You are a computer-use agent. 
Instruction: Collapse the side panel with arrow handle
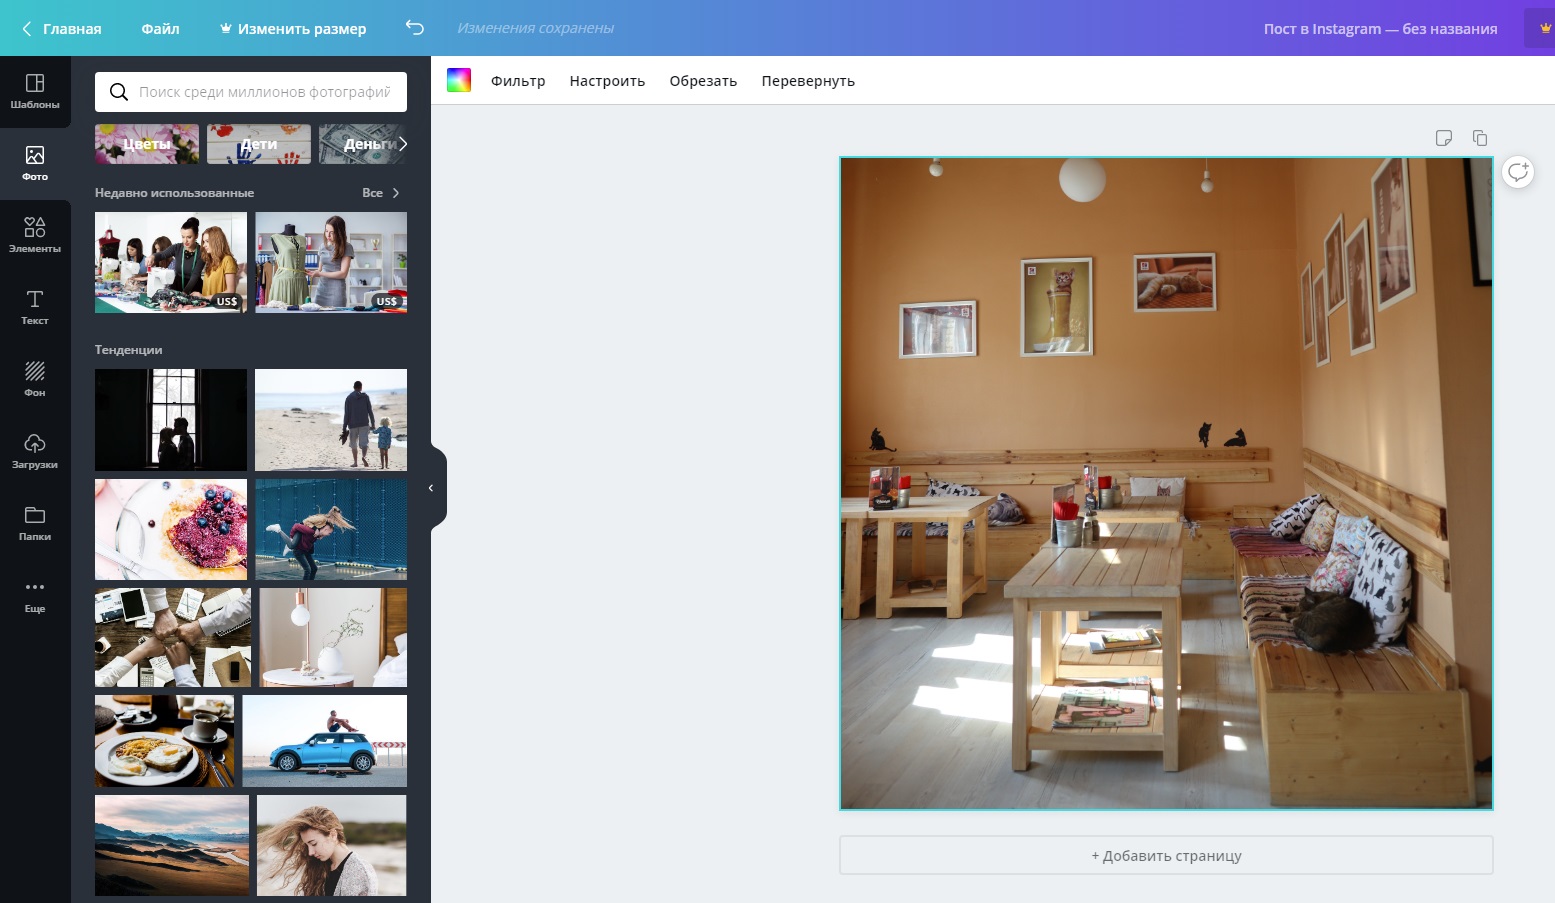tap(432, 488)
